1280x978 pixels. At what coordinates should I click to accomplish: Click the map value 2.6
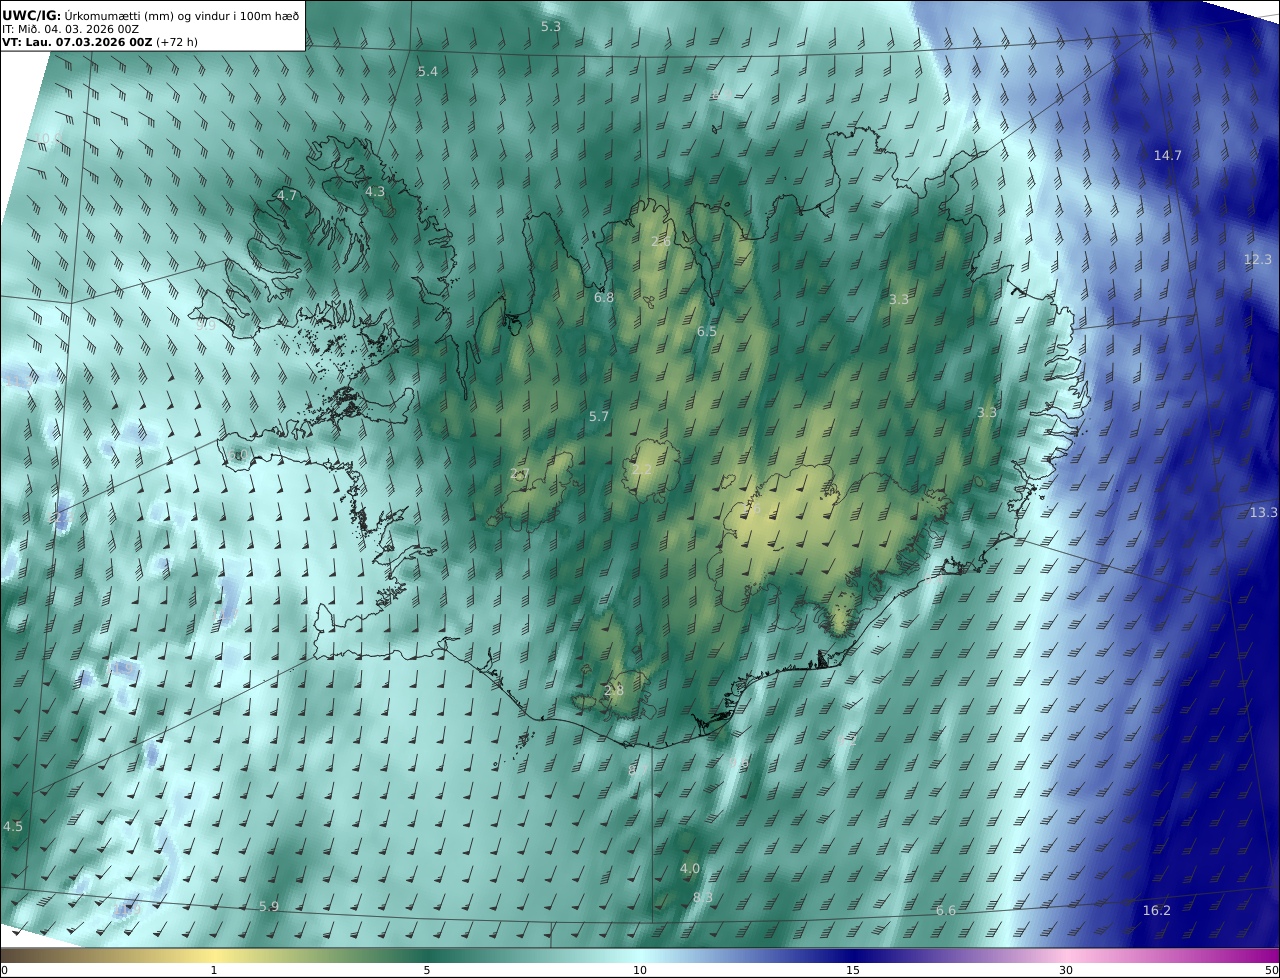coord(660,242)
